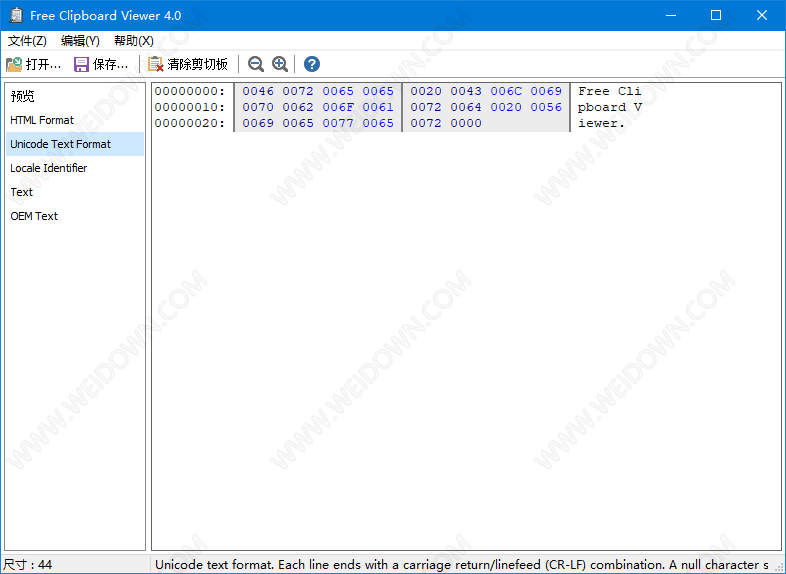Click hex value 0000 in third row
This screenshot has width=786, height=574.
tap(466, 123)
